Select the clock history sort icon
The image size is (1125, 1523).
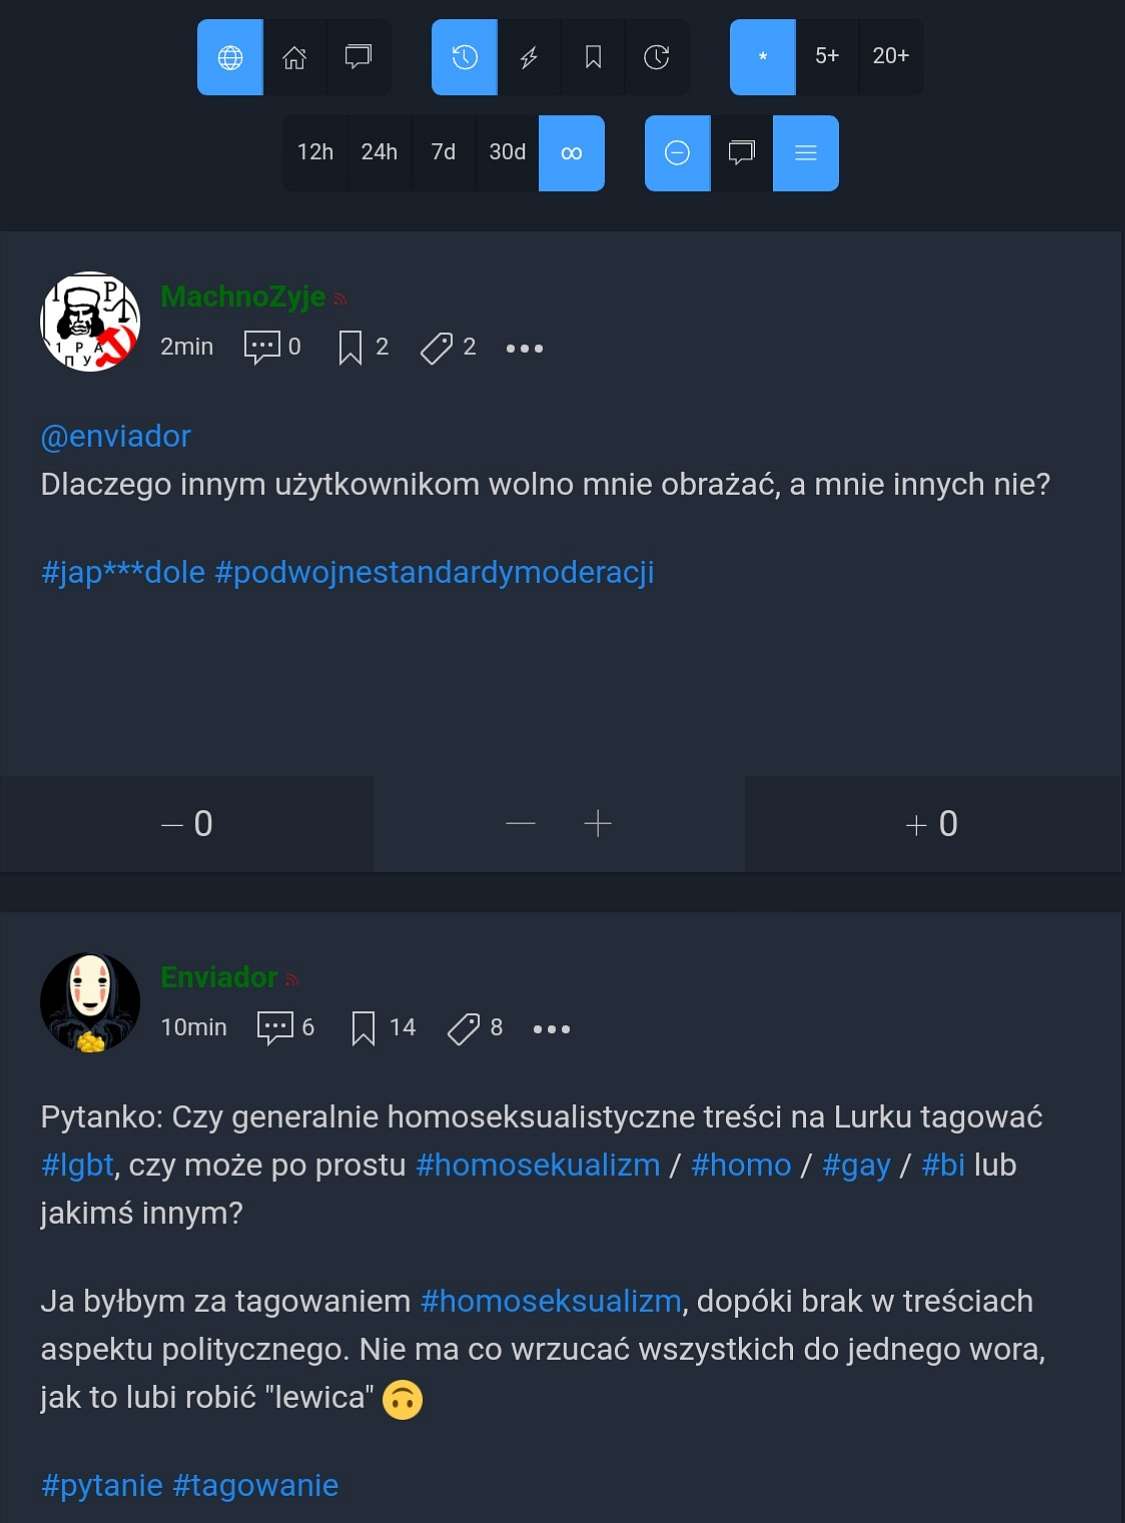click(464, 57)
